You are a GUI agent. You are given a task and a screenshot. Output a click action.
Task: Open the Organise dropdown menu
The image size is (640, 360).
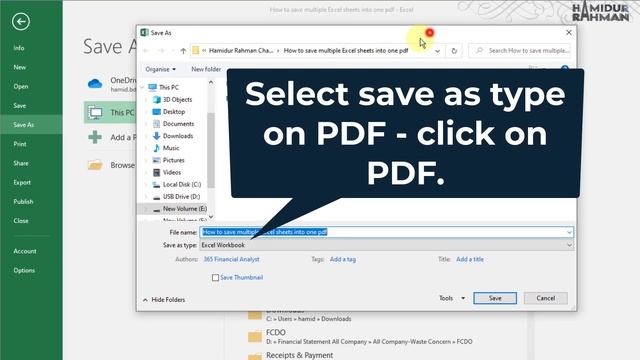pyautogui.click(x=160, y=69)
